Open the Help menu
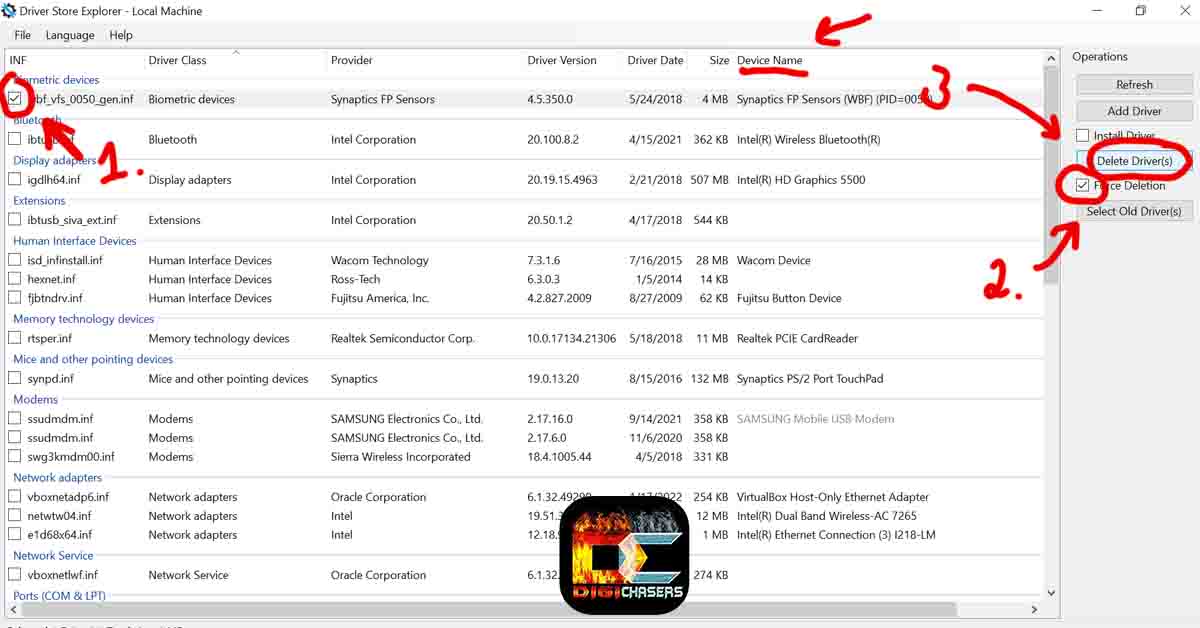Screen dimensions: 1200x628 point(121,35)
